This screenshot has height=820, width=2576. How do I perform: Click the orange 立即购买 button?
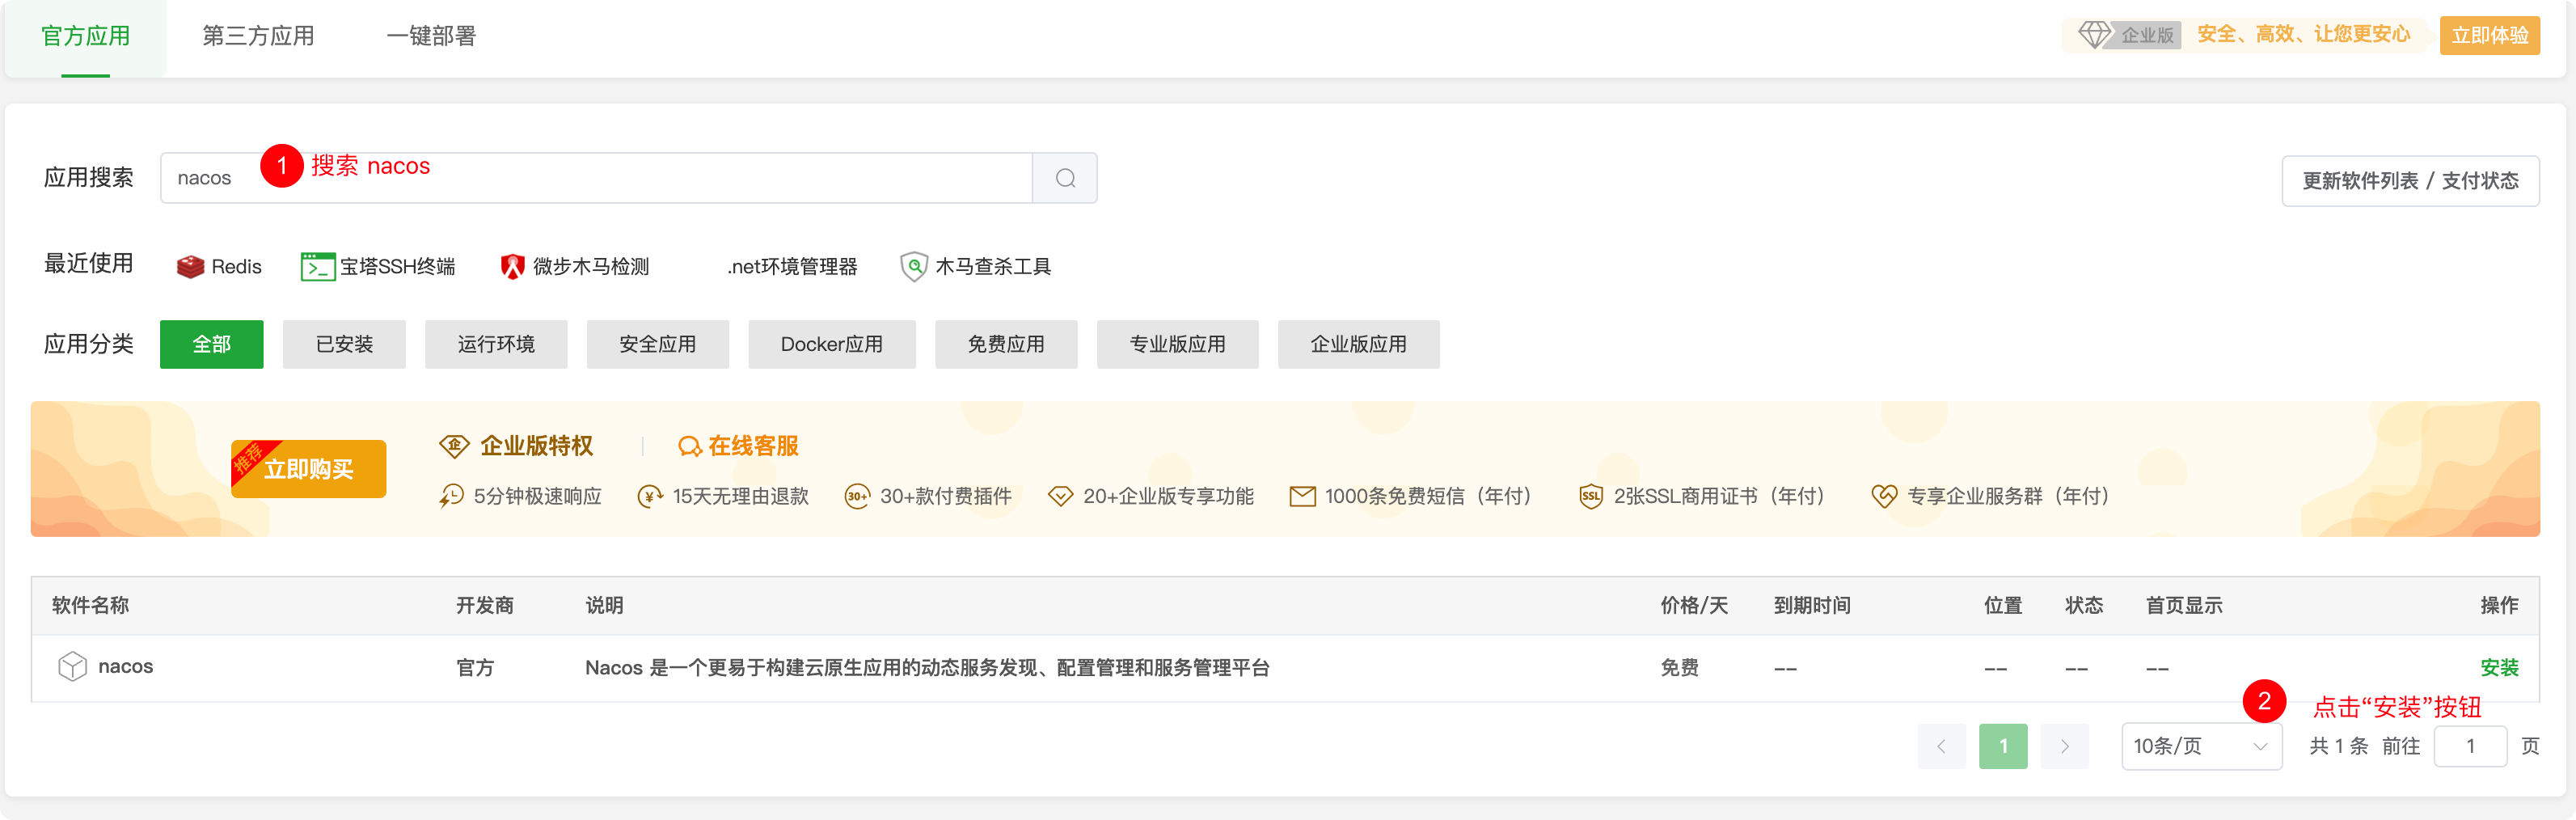click(309, 470)
